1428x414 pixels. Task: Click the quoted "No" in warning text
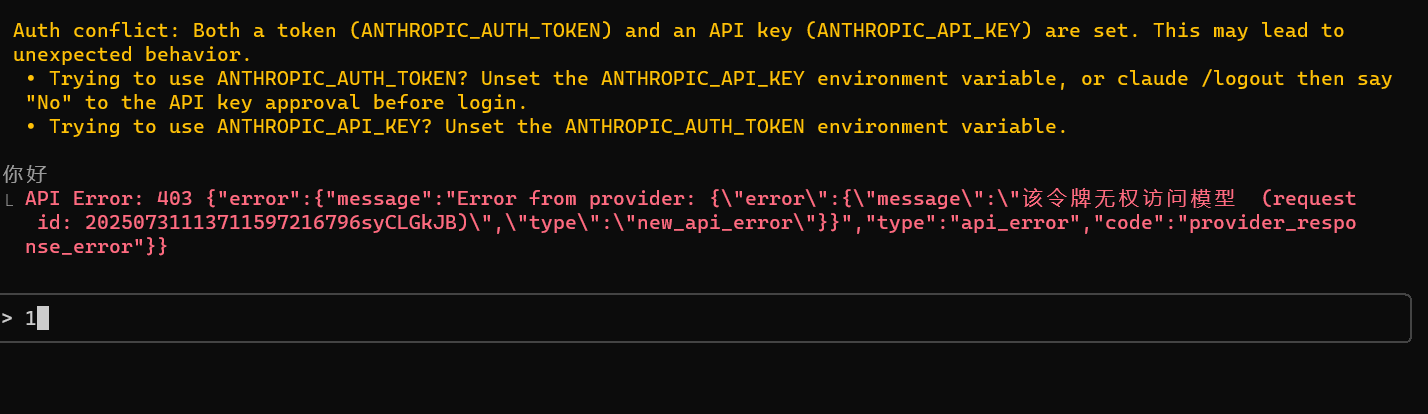[49, 103]
